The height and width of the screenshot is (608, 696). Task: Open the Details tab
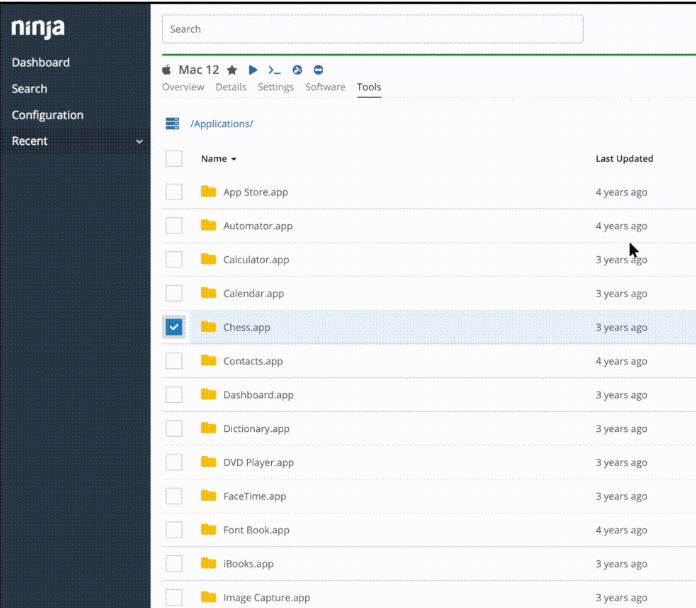(231, 87)
